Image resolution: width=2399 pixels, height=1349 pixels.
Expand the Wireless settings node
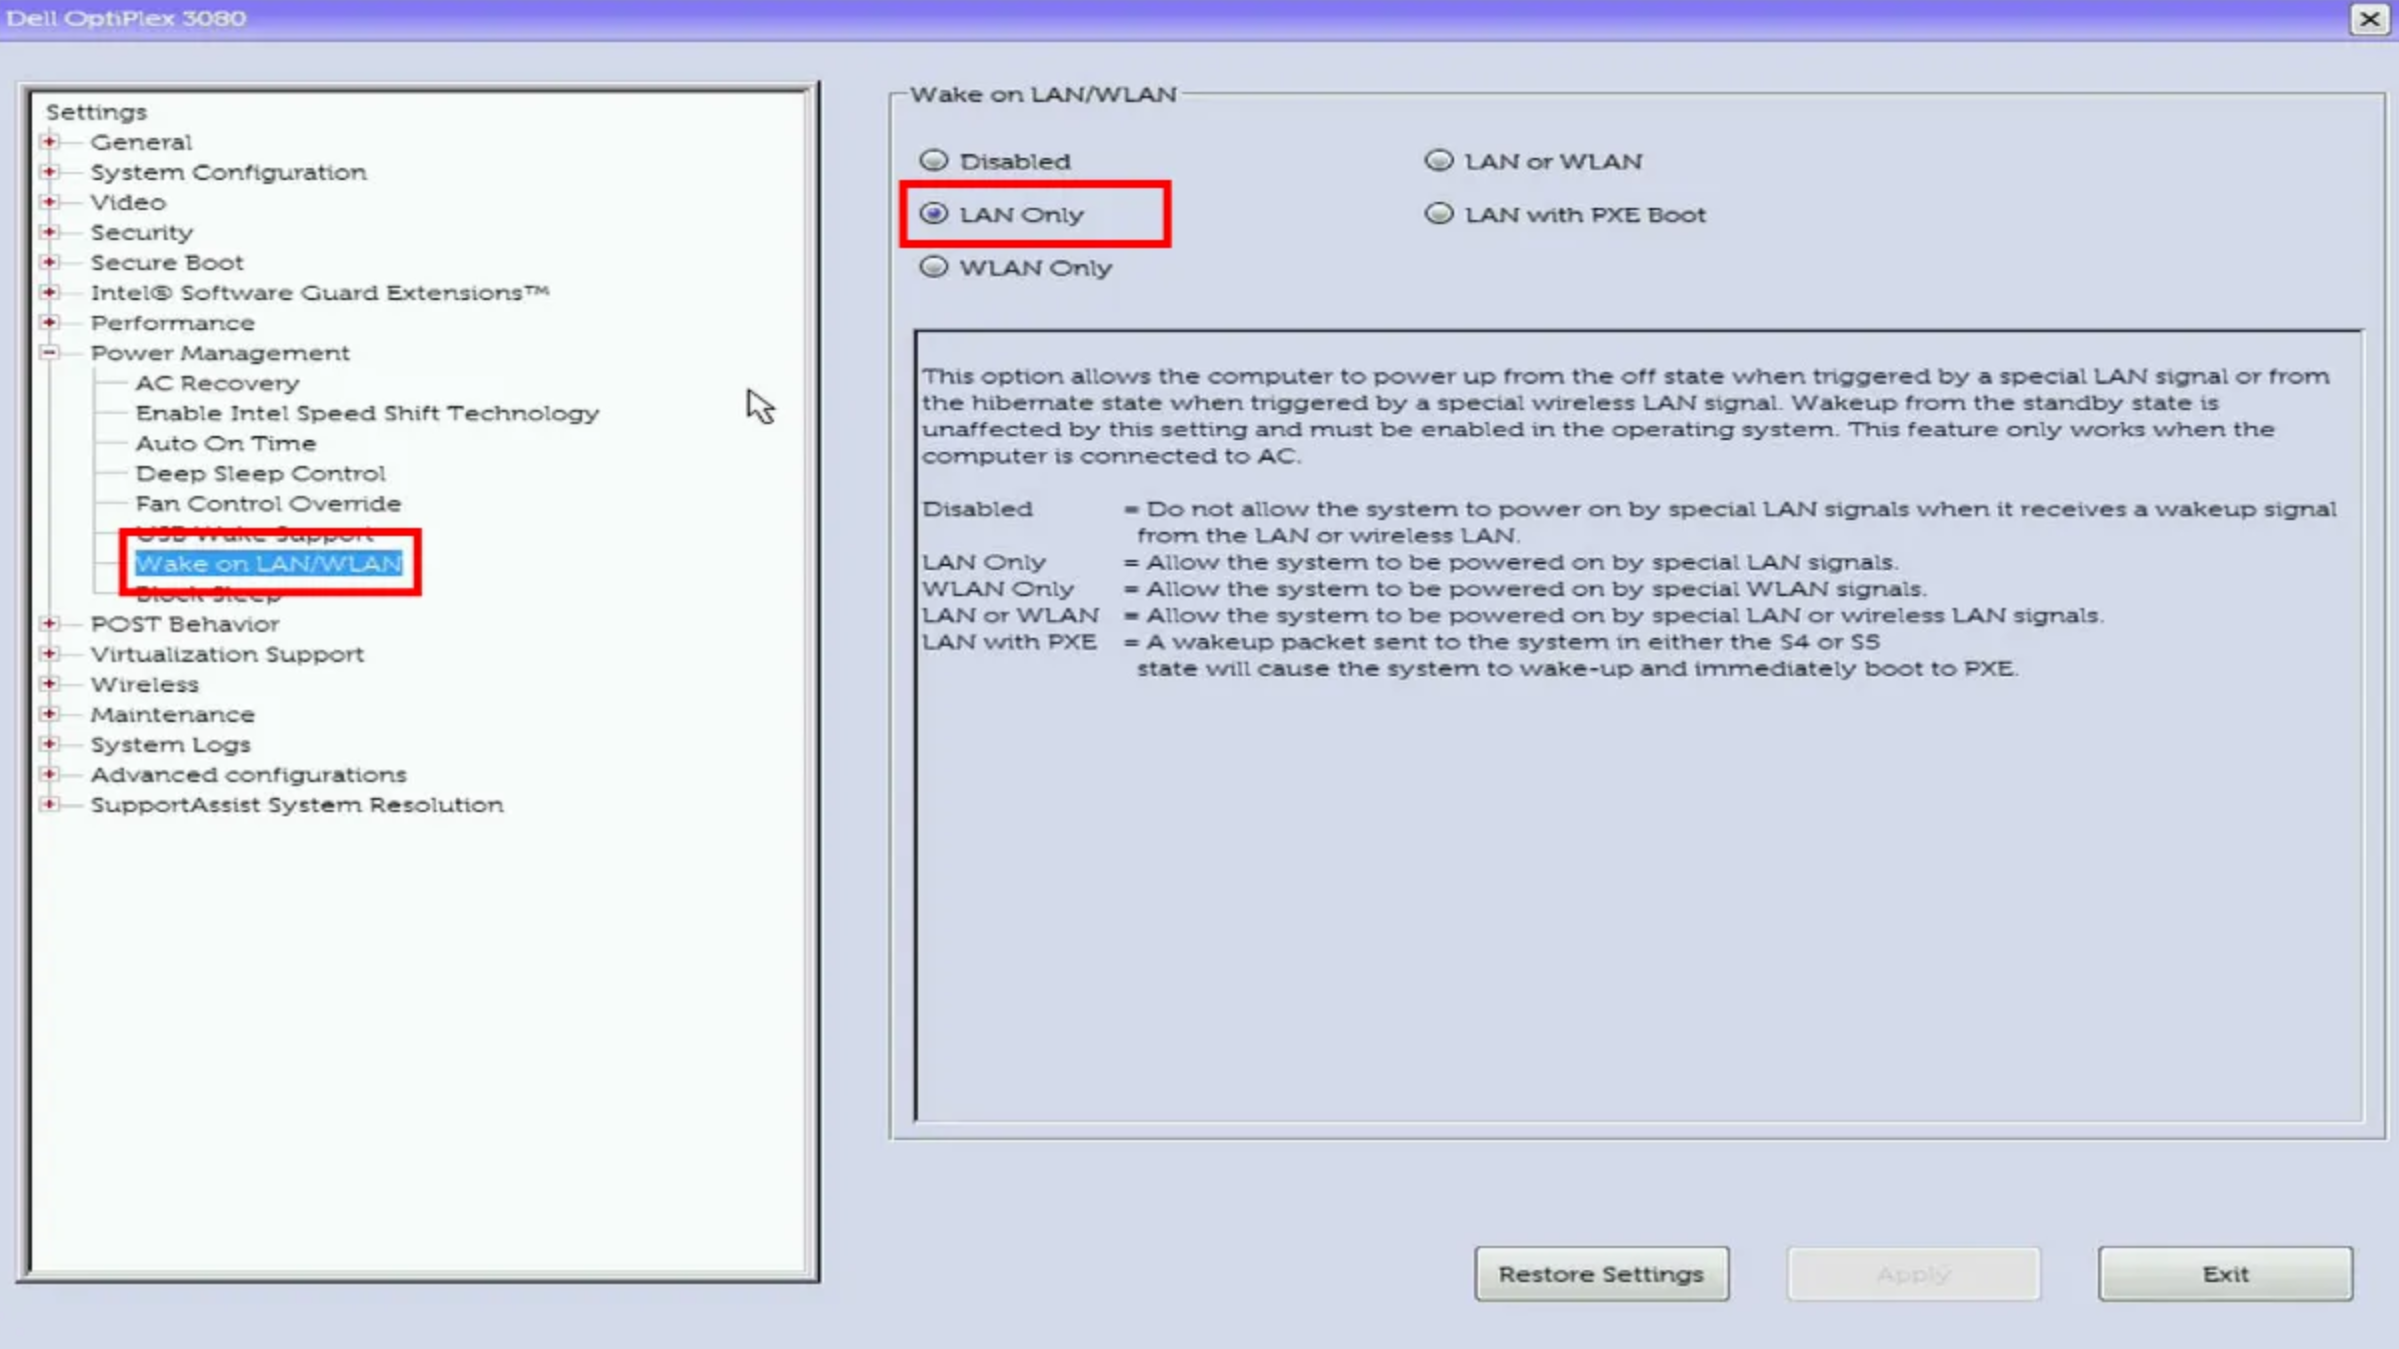[x=48, y=684]
